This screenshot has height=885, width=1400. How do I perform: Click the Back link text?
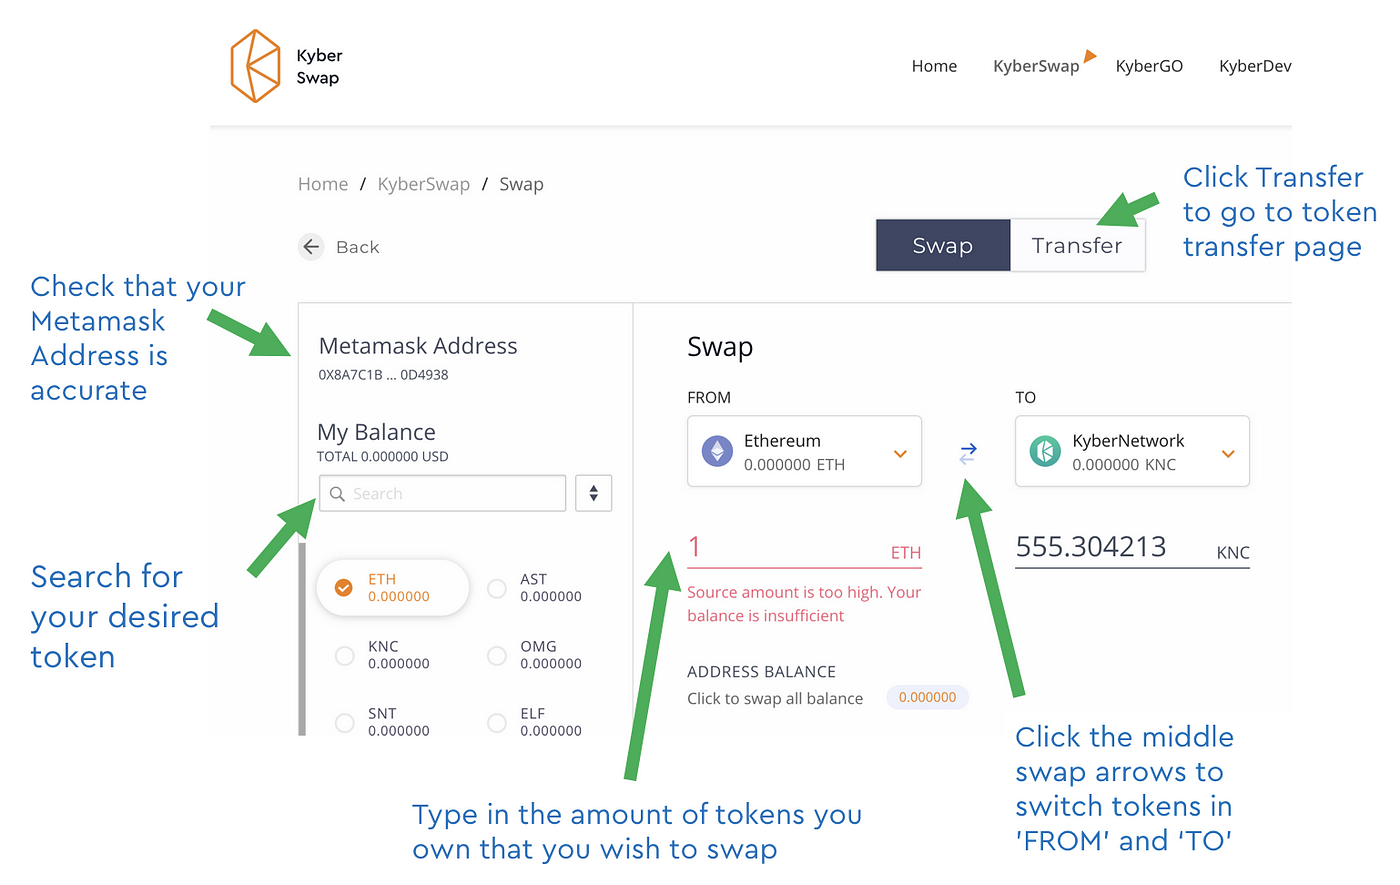click(x=357, y=247)
